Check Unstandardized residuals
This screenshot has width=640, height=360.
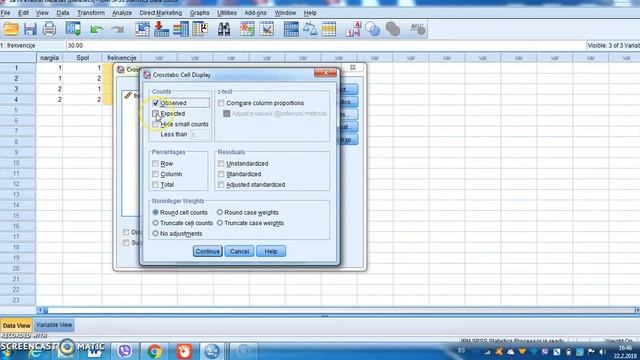tap(221, 164)
